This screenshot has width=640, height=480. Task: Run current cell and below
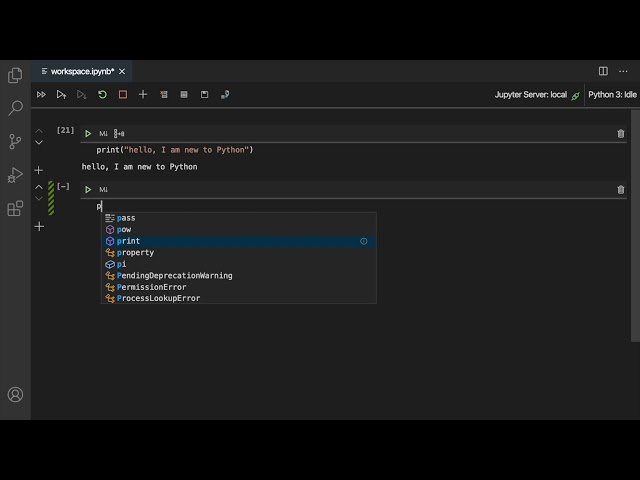pos(82,95)
